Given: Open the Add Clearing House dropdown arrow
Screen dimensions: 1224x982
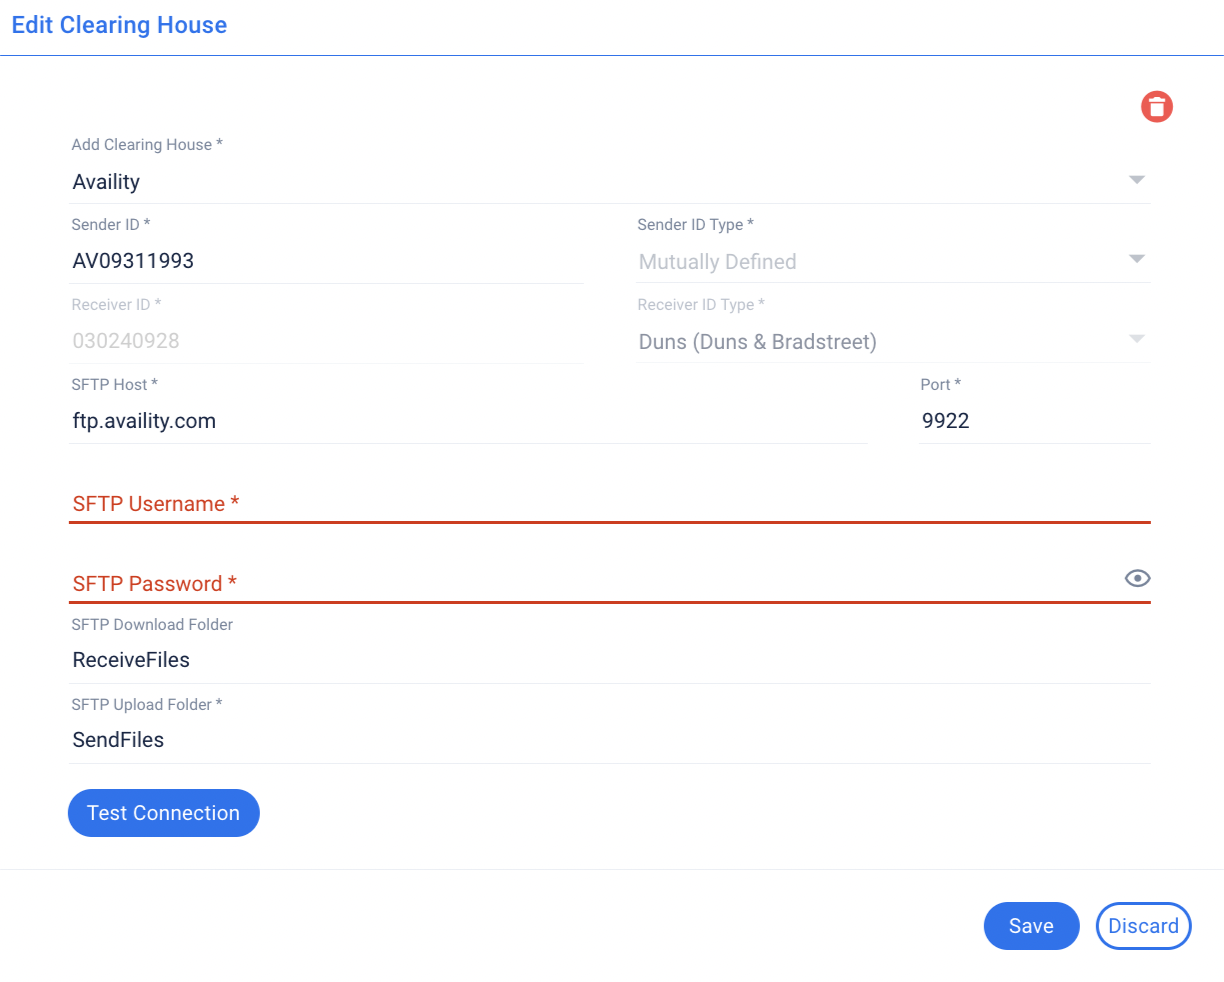Looking at the screenshot, I should tap(1136, 180).
